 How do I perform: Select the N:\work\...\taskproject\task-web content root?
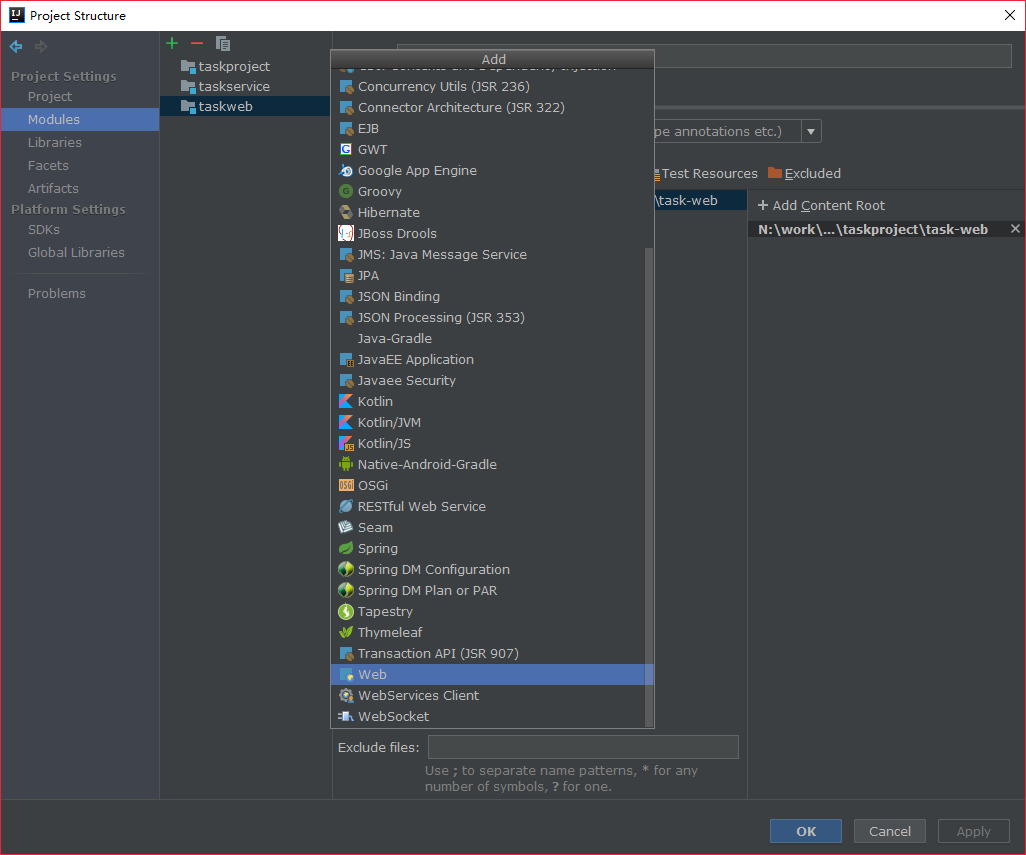[x=873, y=229]
